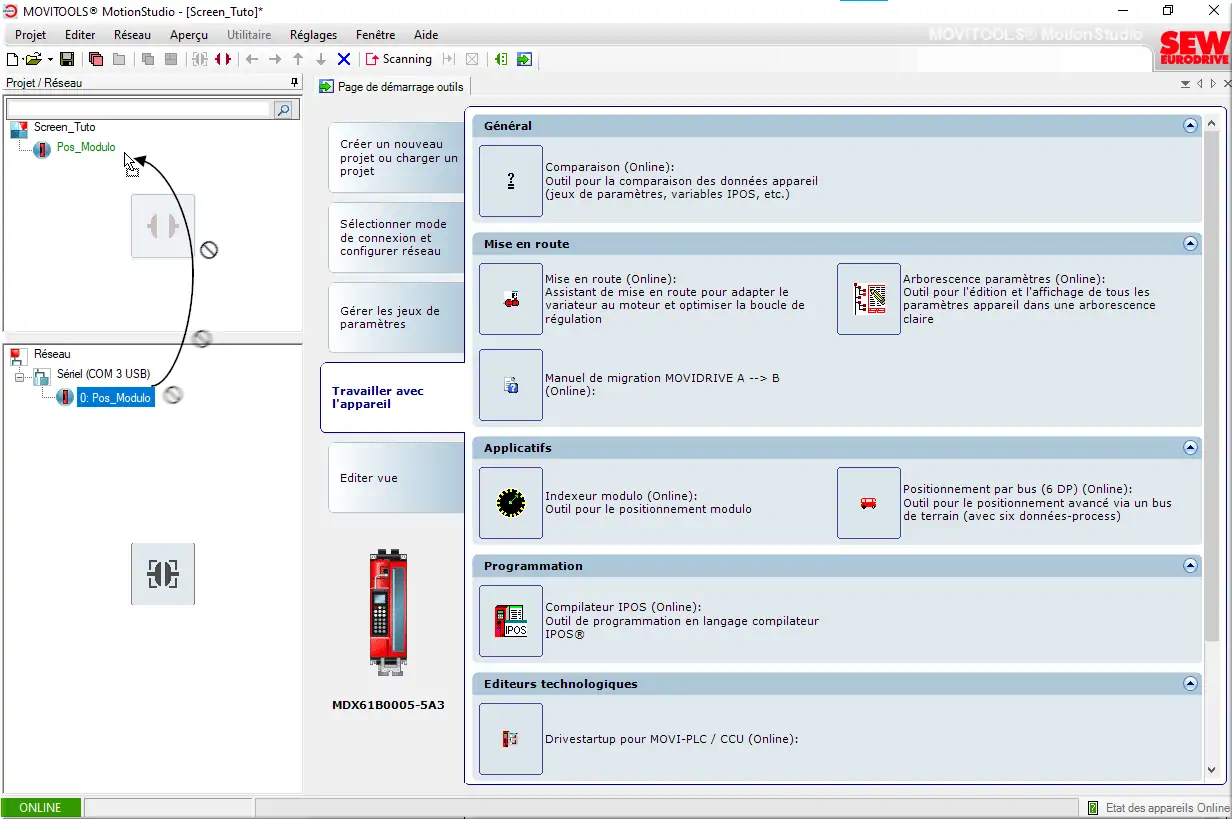Open the dropdown arrow beside open folder
This screenshot has width=1232, height=819.
(x=48, y=60)
